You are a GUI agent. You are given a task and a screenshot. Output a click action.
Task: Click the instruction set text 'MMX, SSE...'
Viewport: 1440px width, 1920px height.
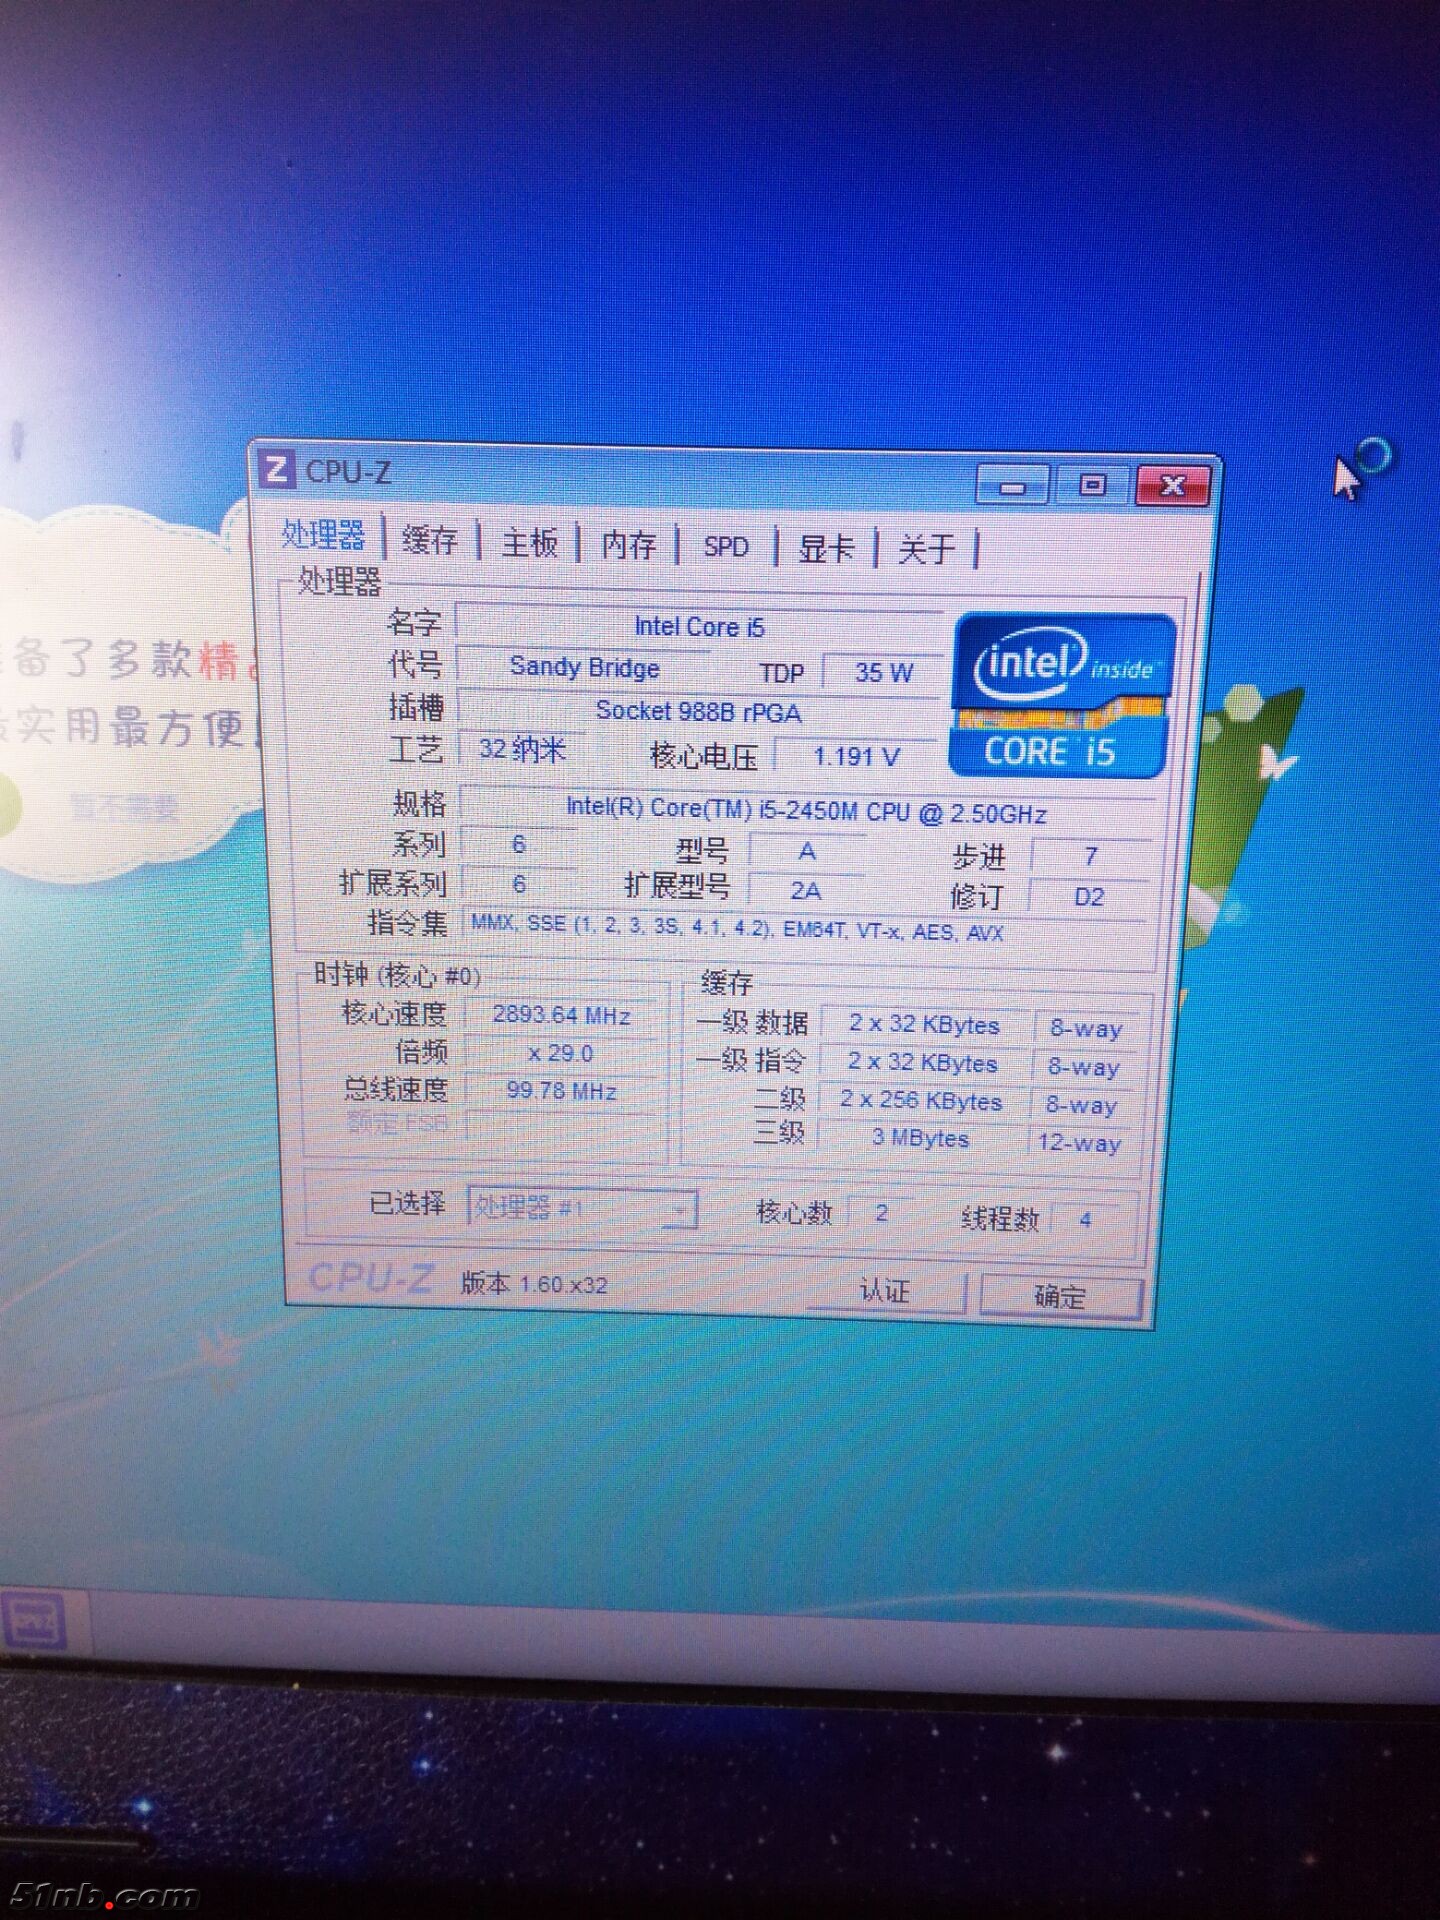(x=737, y=927)
